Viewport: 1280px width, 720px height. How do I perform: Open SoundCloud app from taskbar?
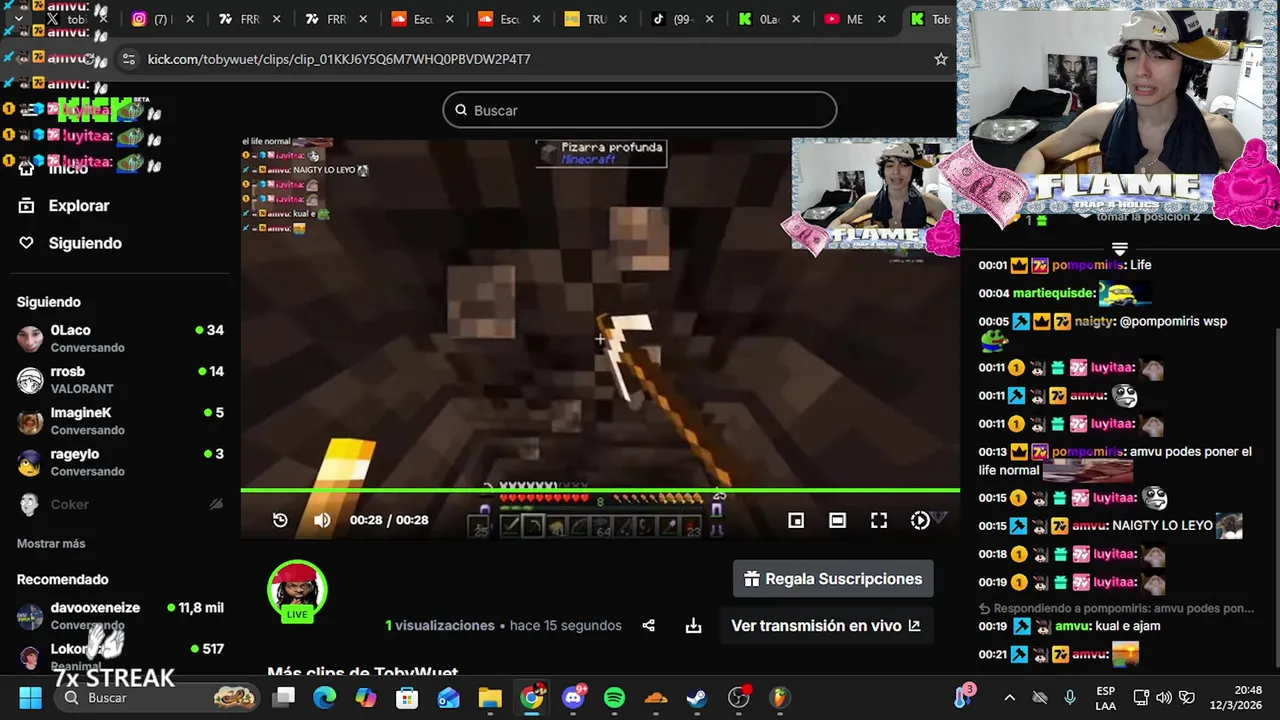(x=656, y=698)
